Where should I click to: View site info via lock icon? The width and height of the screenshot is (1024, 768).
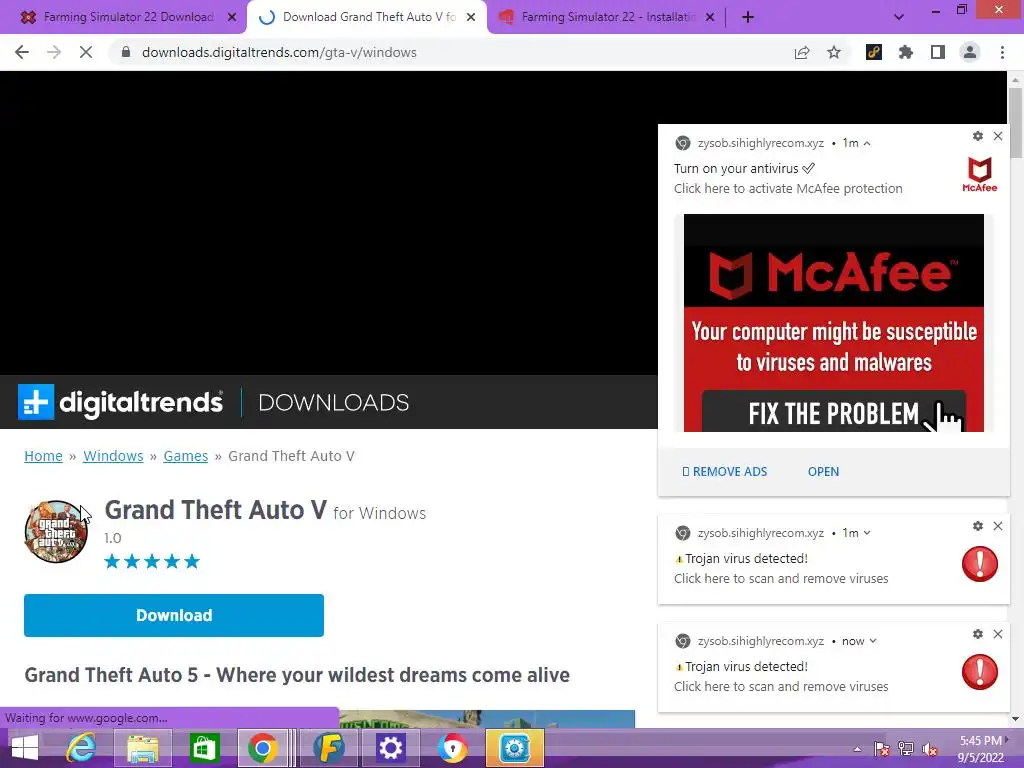(126, 52)
